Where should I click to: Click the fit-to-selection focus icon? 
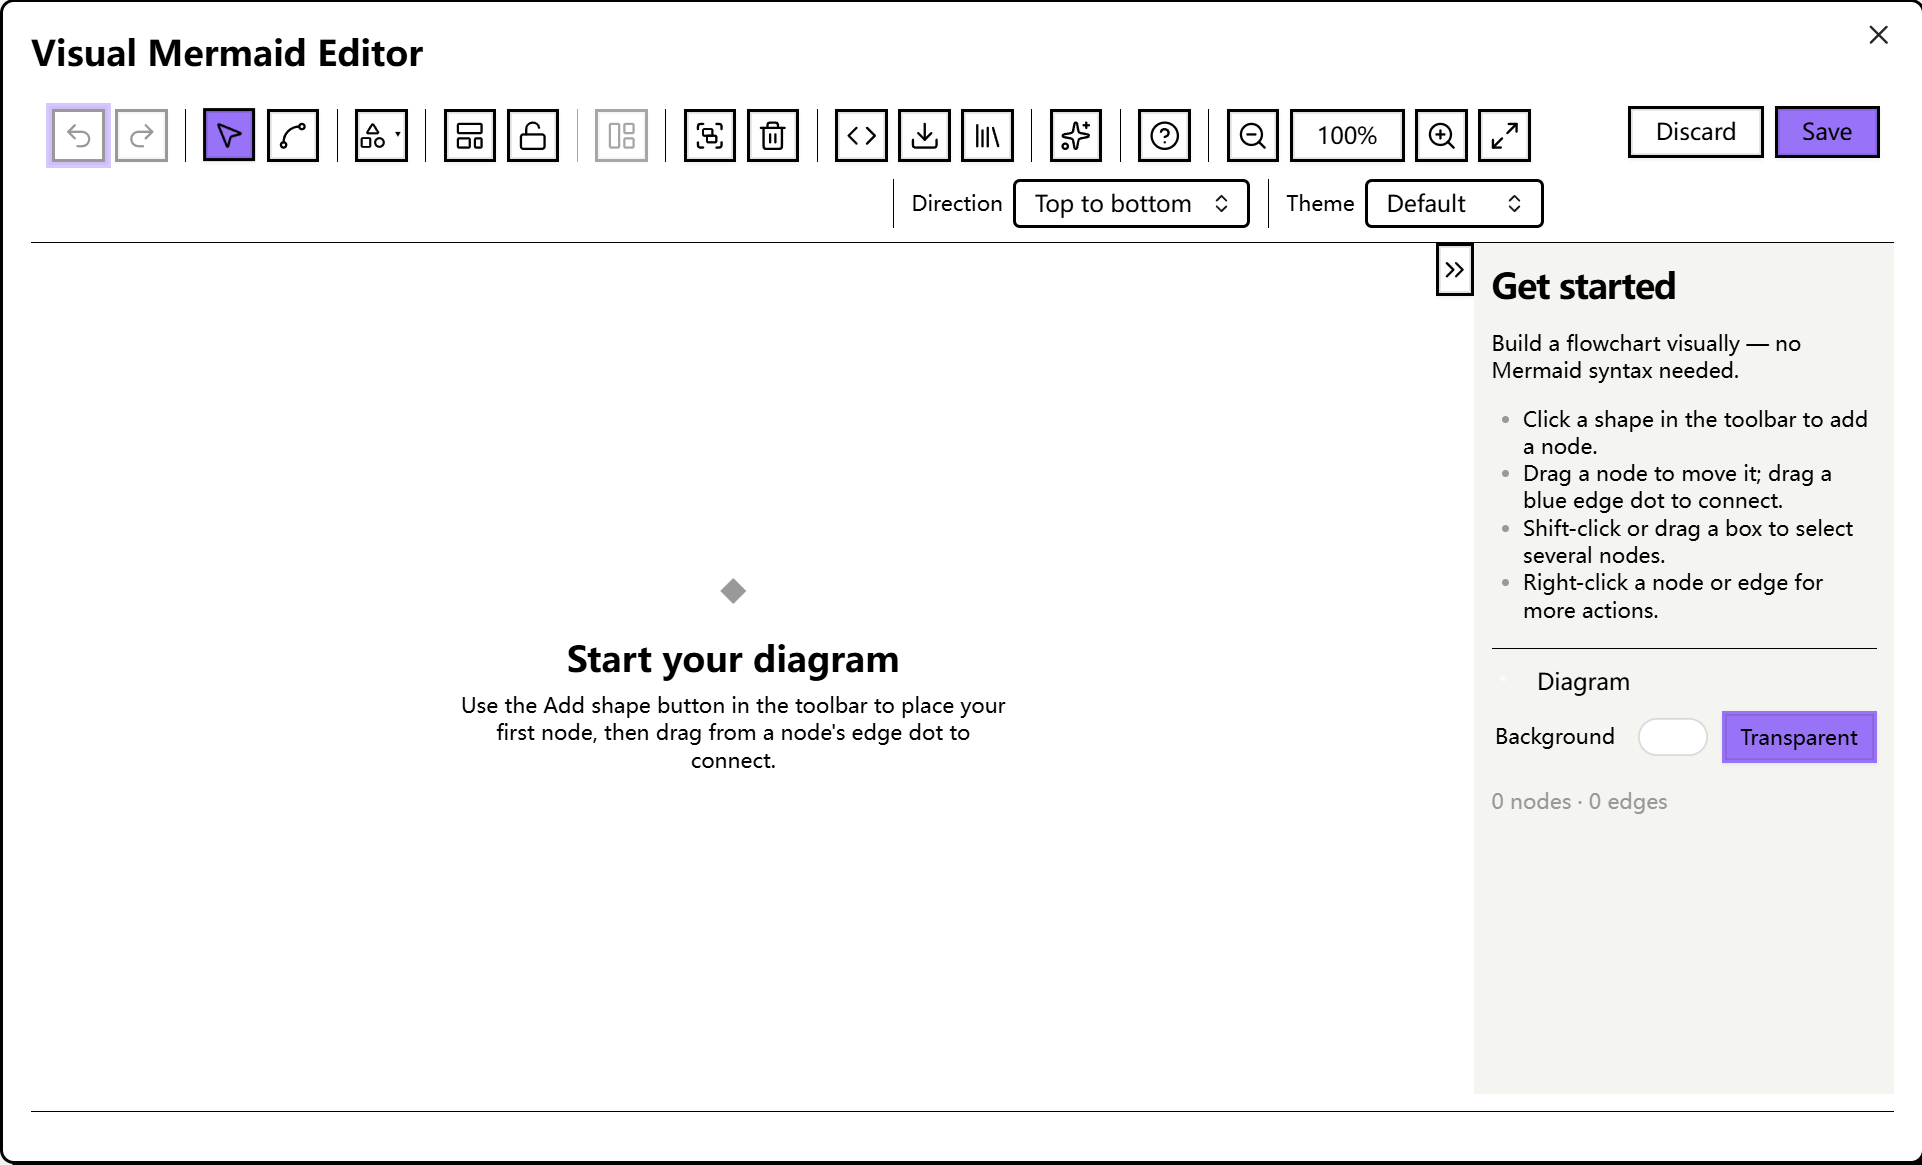pyautogui.click(x=710, y=135)
